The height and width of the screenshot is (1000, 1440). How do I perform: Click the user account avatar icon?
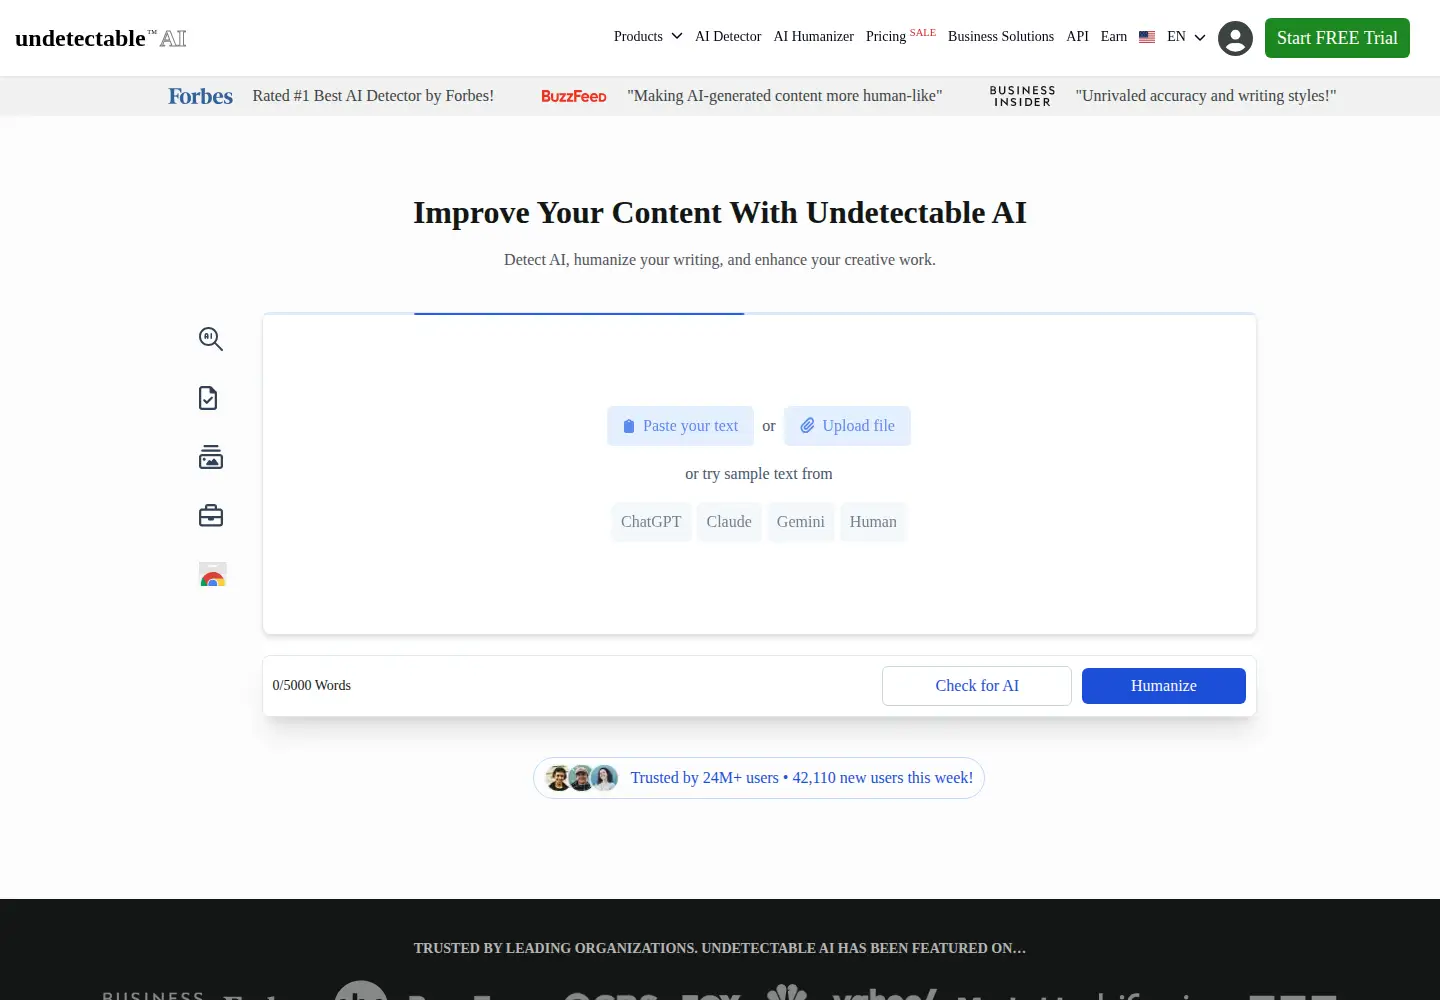1235,38
